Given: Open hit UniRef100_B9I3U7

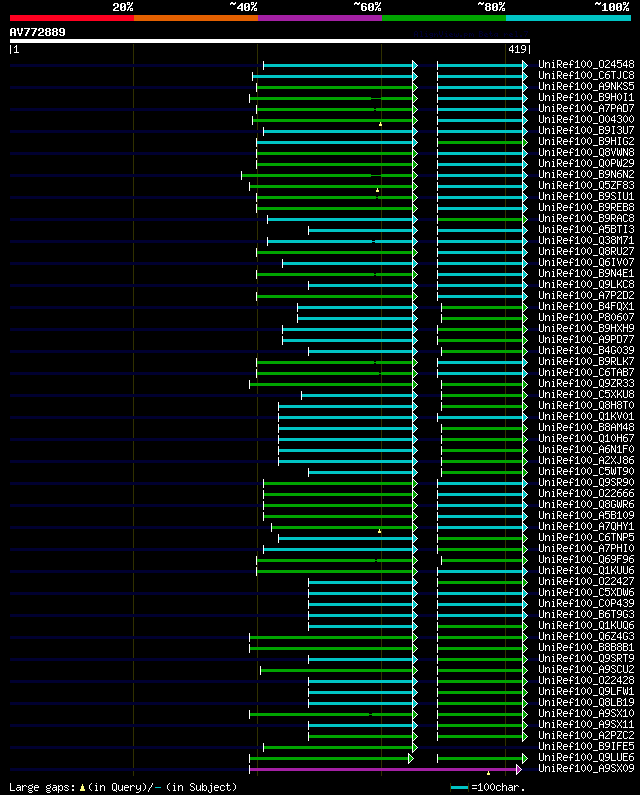Looking at the screenshot, I should [586, 130].
